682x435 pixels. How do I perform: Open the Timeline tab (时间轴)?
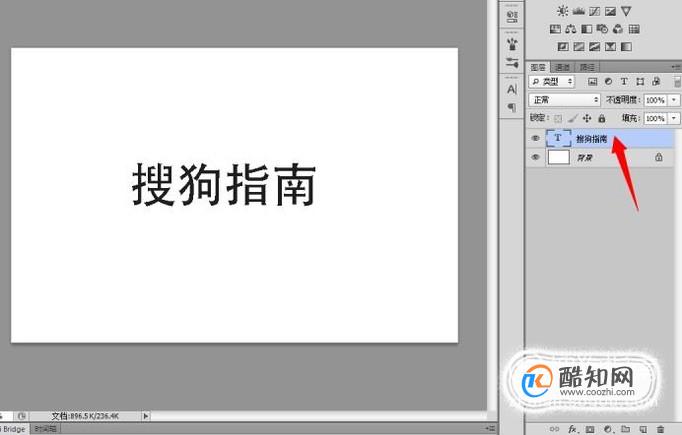(x=46, y=429)
